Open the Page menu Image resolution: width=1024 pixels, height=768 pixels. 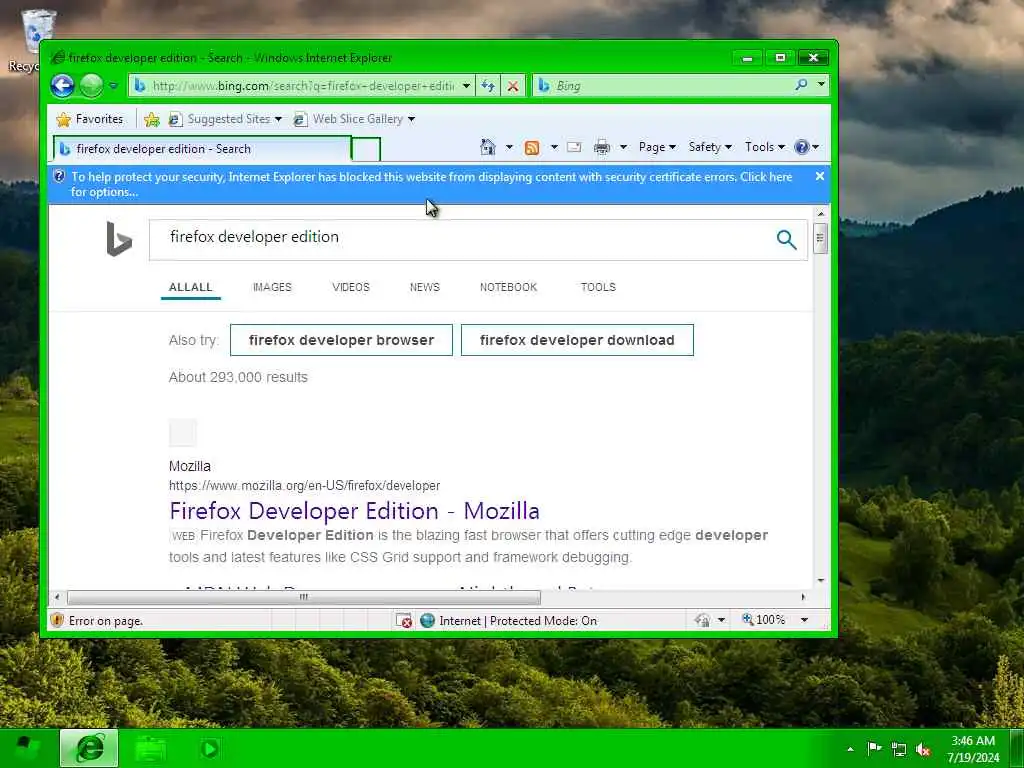[x=657, y=147]
